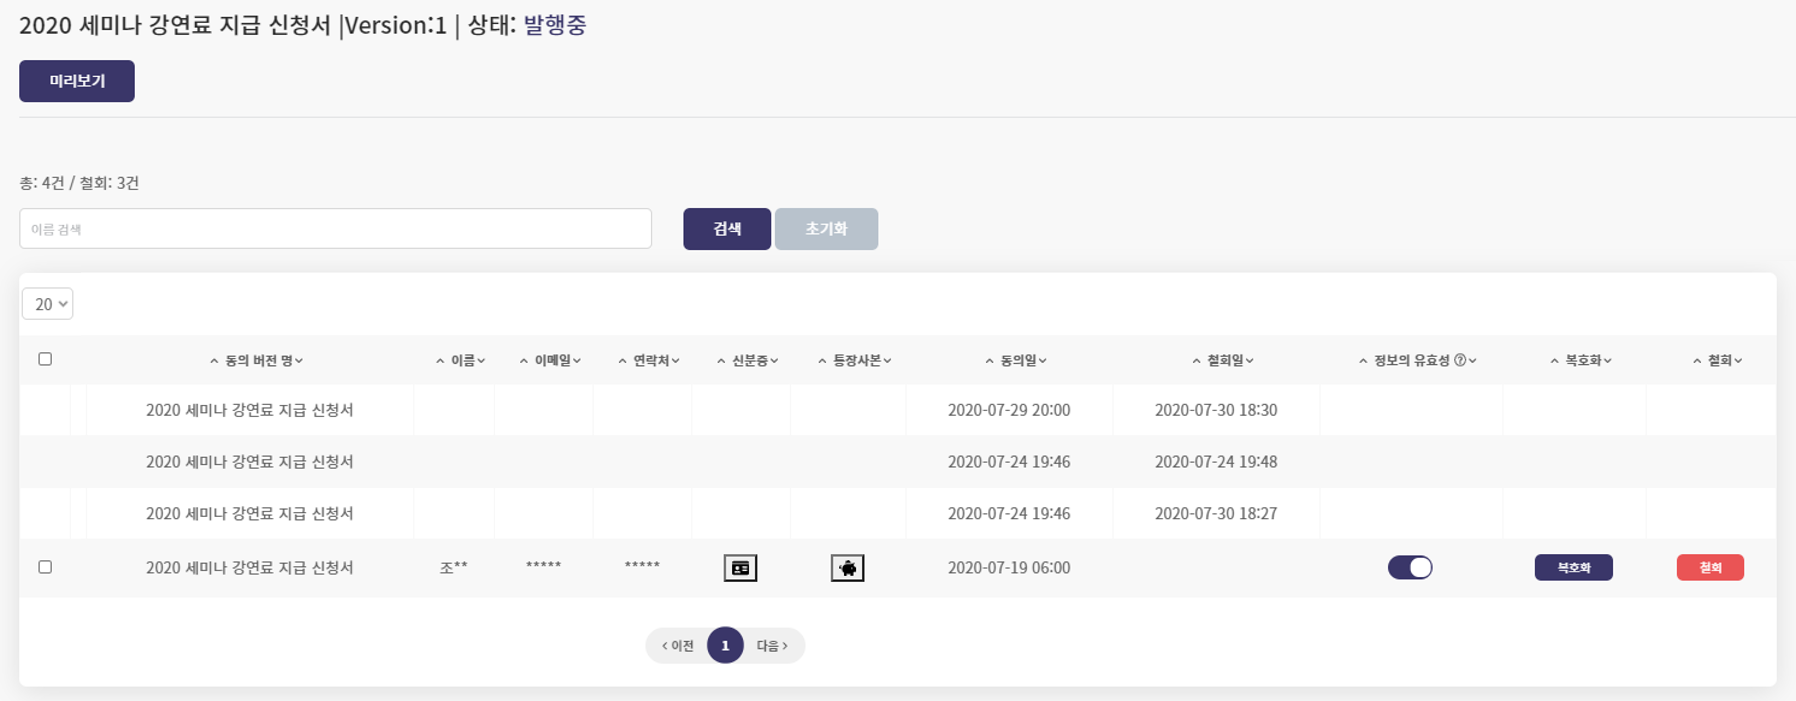Sort 철회일 column ascending with up arrow

click(1196, 361)
